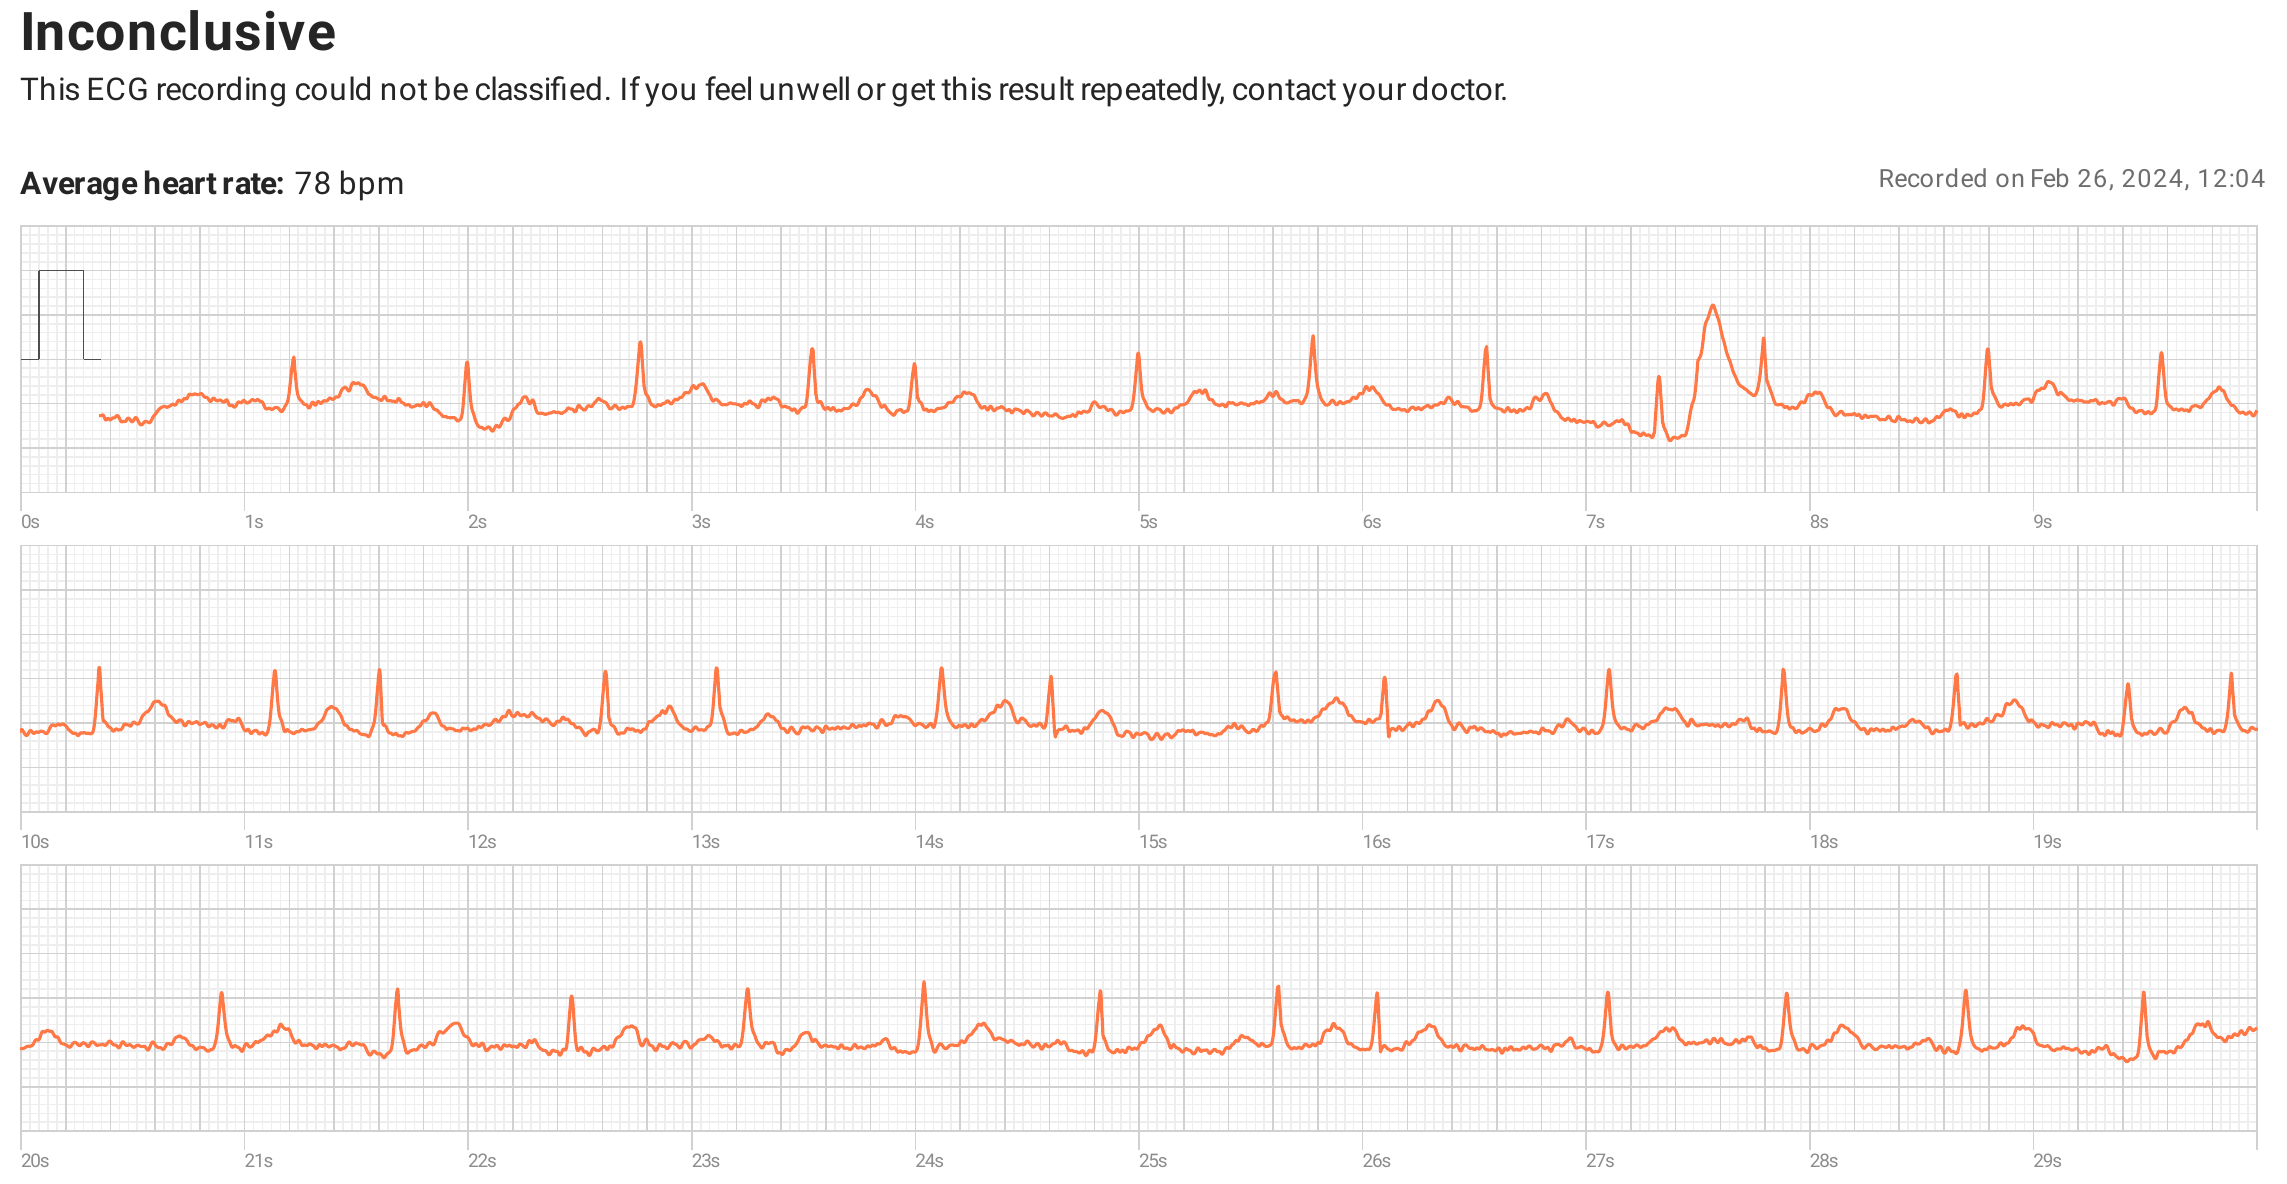
Task: Click the "Inconclusive" result heading
Action: pos(178,32)
